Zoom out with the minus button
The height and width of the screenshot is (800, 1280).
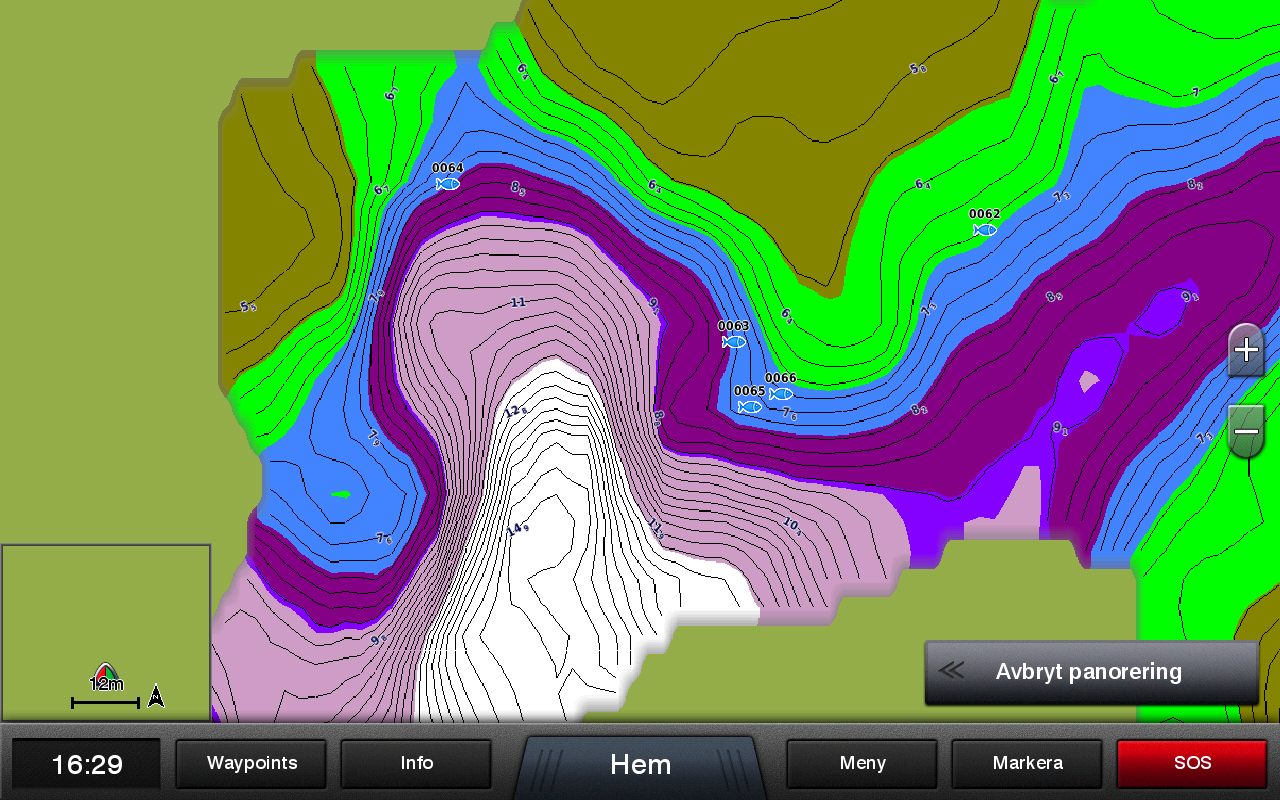pos(1246,432)
